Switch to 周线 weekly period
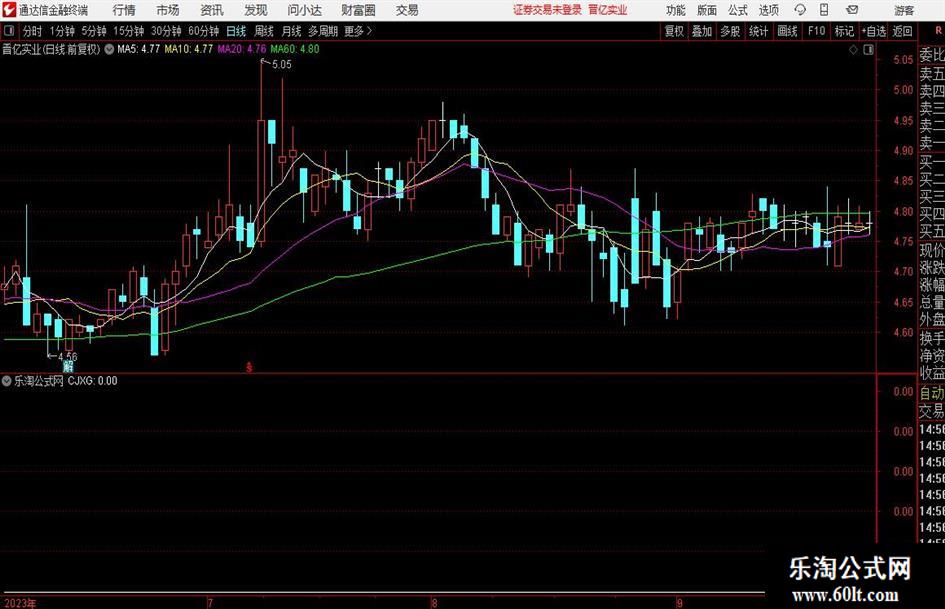945x609 pixels. click(263, 31)
